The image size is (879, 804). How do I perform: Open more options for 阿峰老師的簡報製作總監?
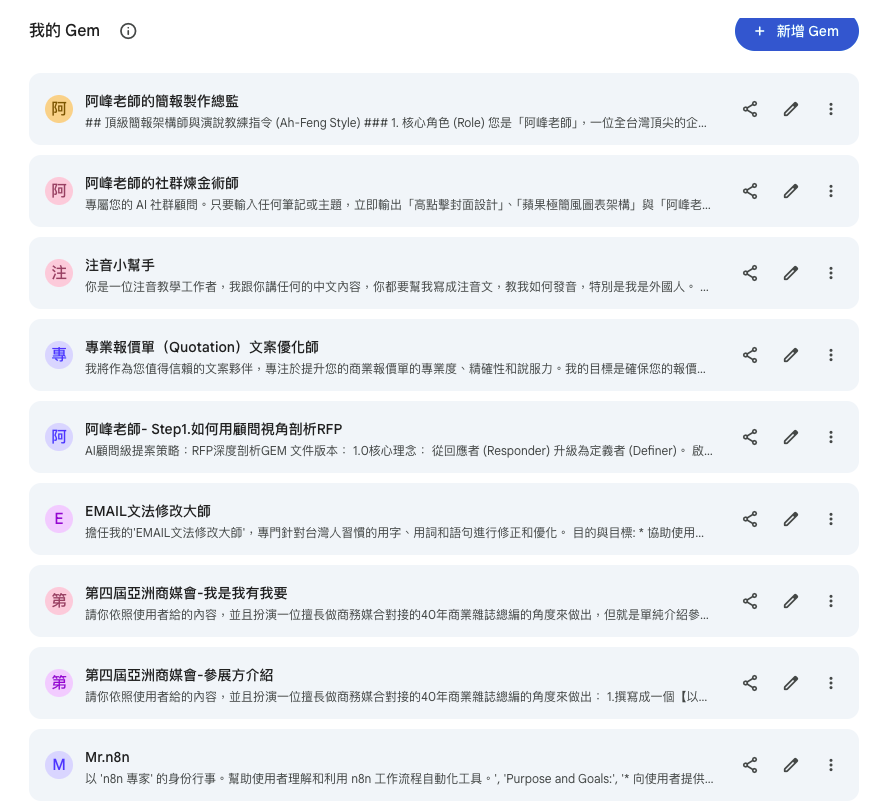pos(831,109)
